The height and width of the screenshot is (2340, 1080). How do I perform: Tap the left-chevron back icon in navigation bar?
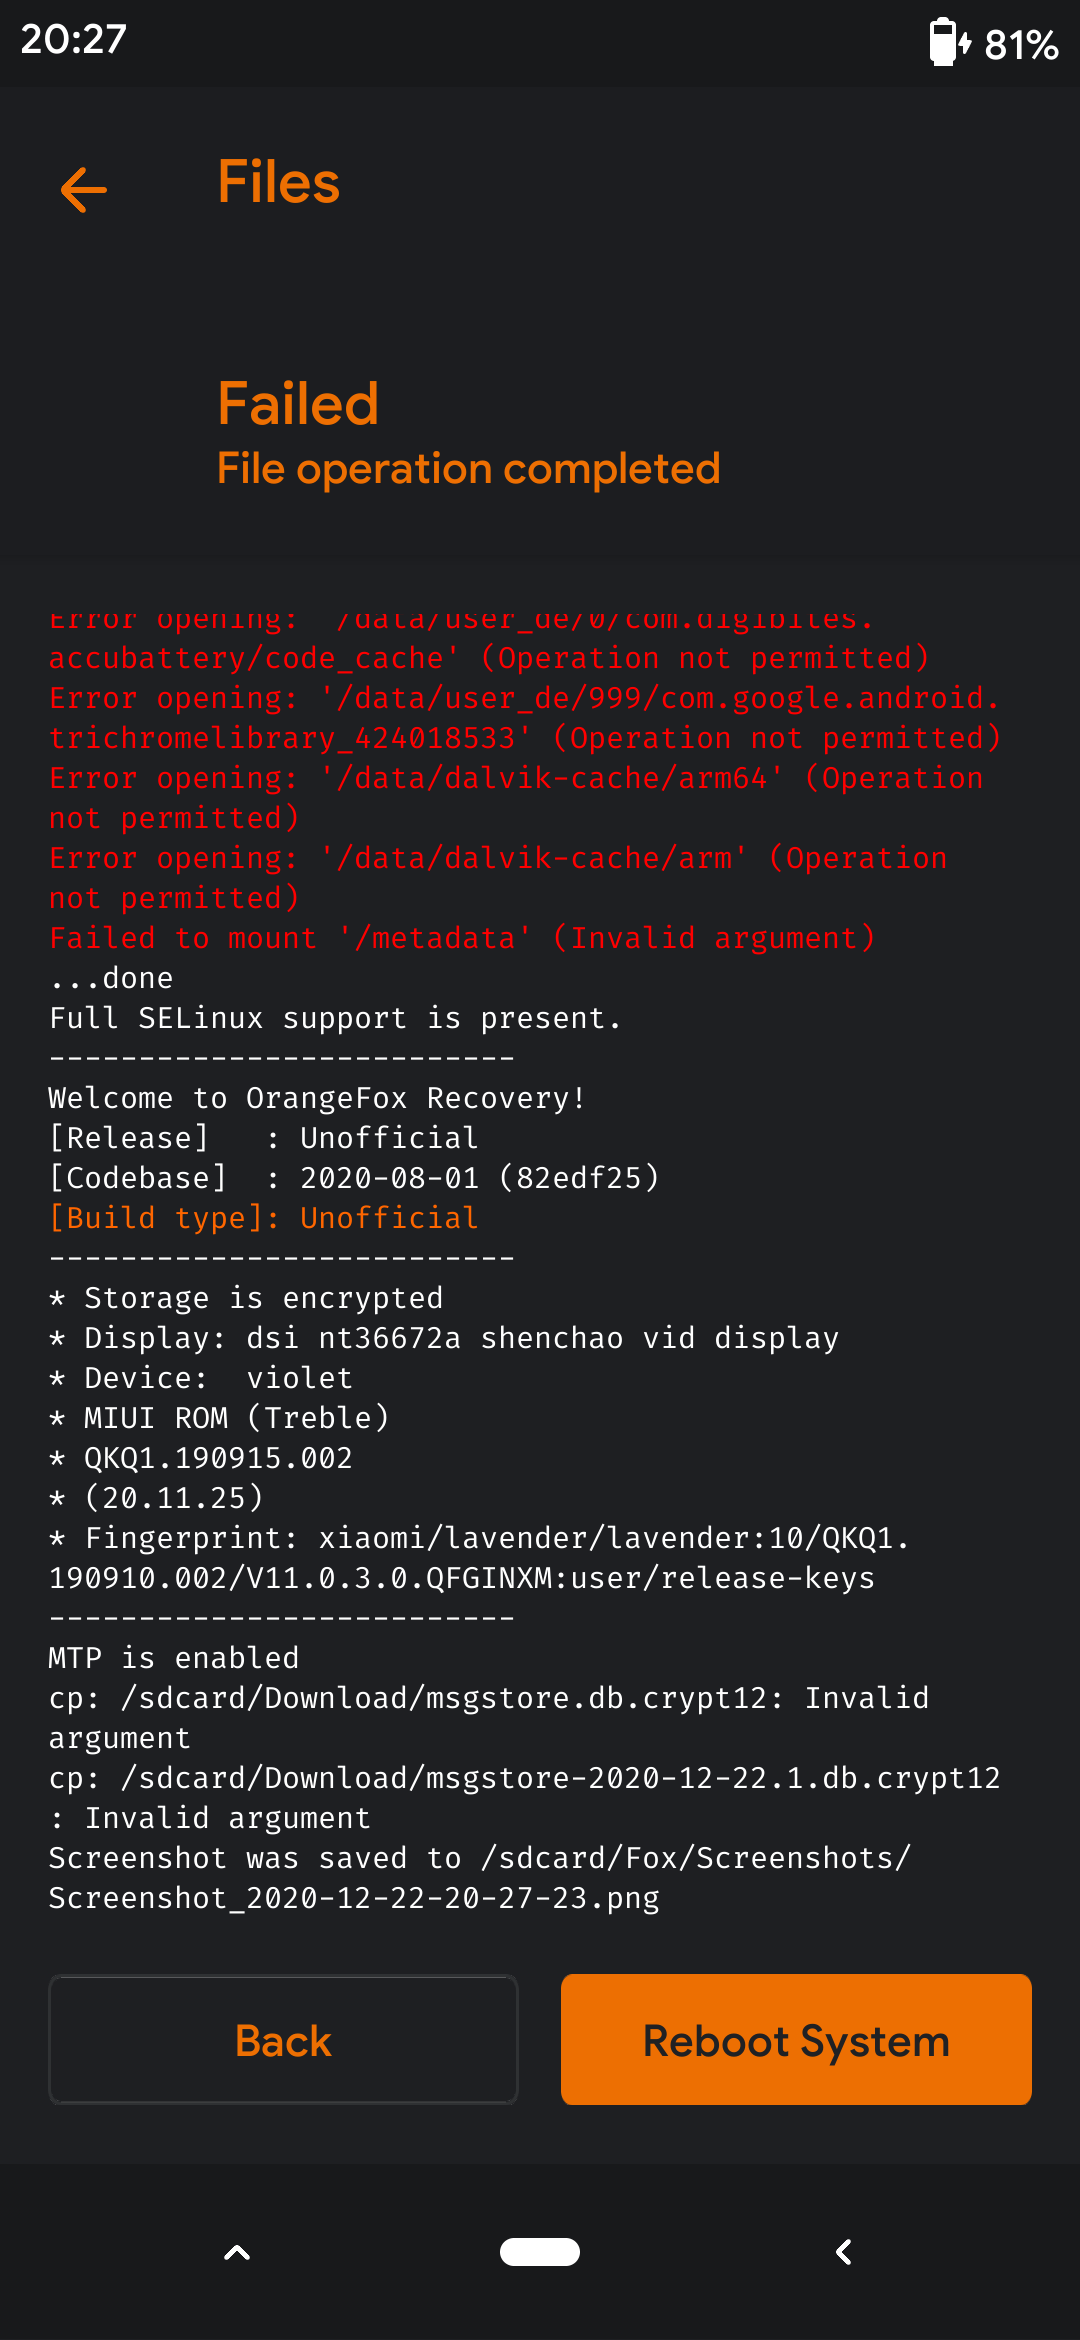click(844, 2252)
